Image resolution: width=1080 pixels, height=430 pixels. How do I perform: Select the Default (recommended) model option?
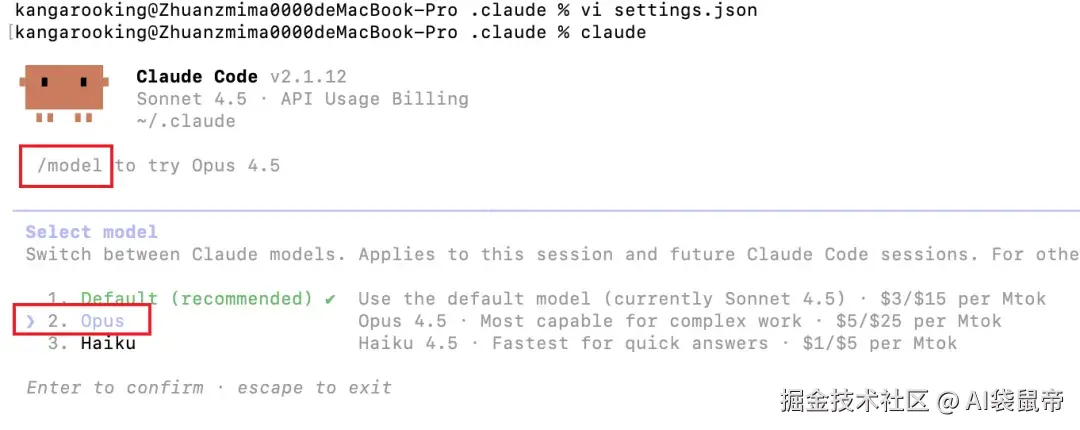point(196,298)
